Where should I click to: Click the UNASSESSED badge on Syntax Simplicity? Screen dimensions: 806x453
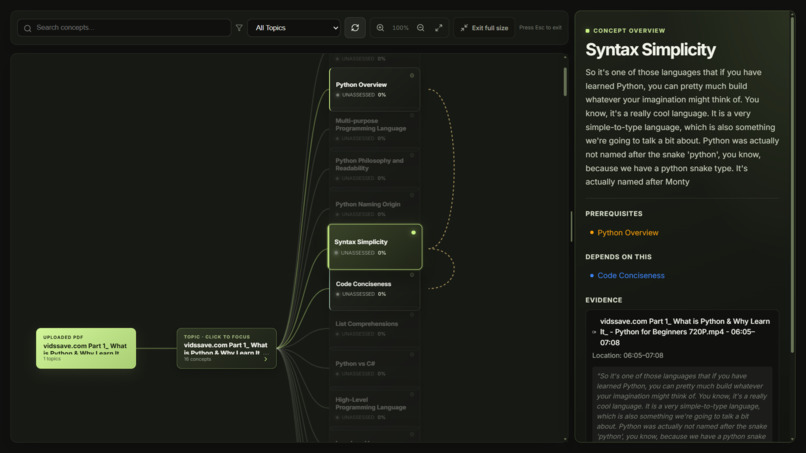357,253
